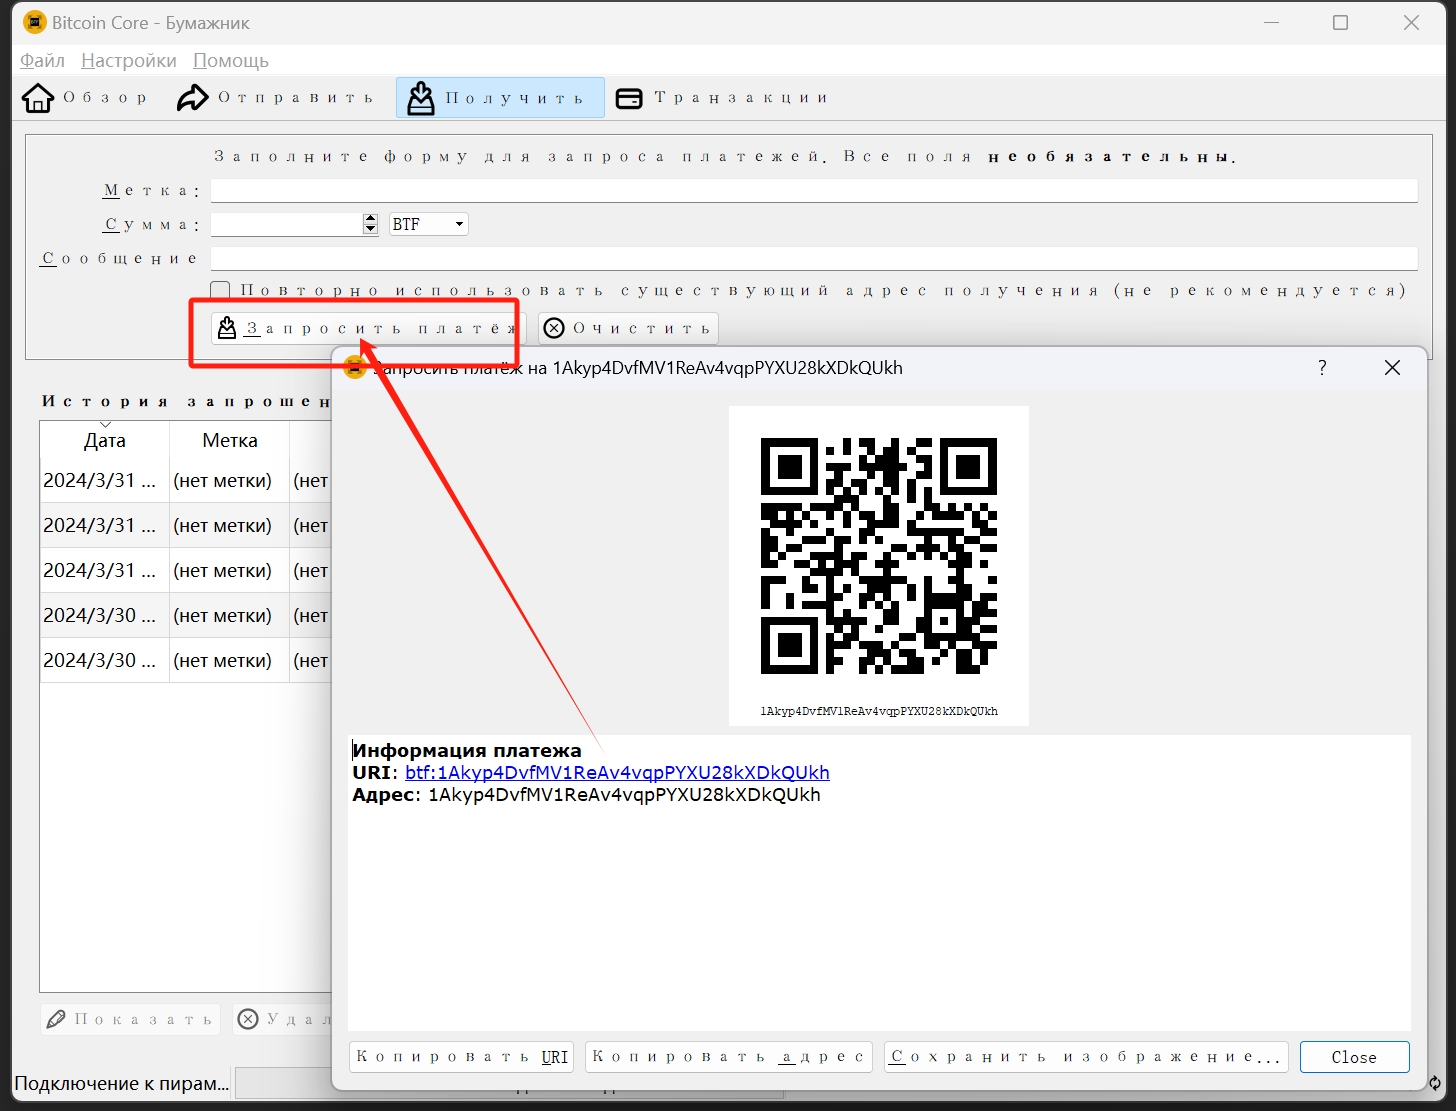Click the question mark help button in dialog

[1322, 368]
